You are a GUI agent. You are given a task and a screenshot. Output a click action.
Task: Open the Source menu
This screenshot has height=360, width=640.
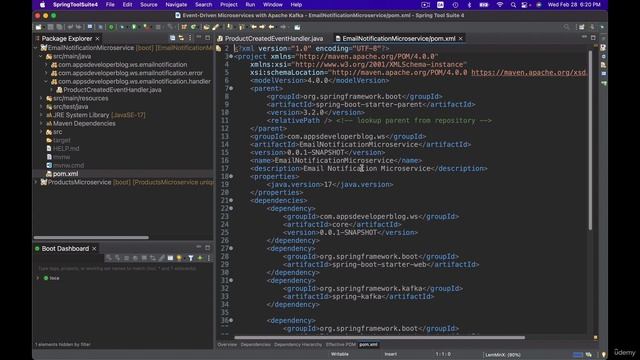click(x=149, y=5)
